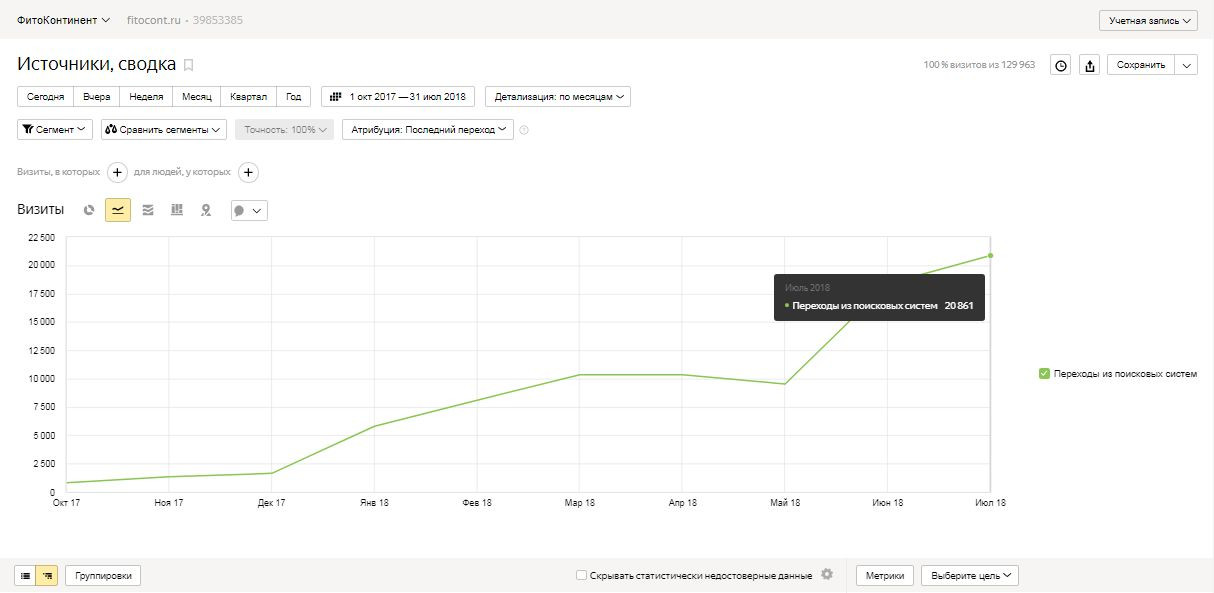This screenshot has width=1214, height=593.
Task: Open data settings gear icon
Action: coord(827,574)
